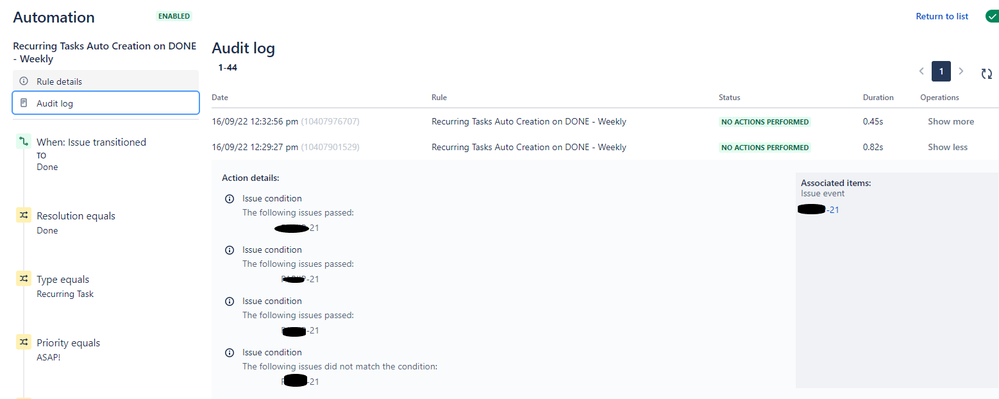Click the Associated items label
This screenshot has height=399, width=999.
click(x=836, y=183)
